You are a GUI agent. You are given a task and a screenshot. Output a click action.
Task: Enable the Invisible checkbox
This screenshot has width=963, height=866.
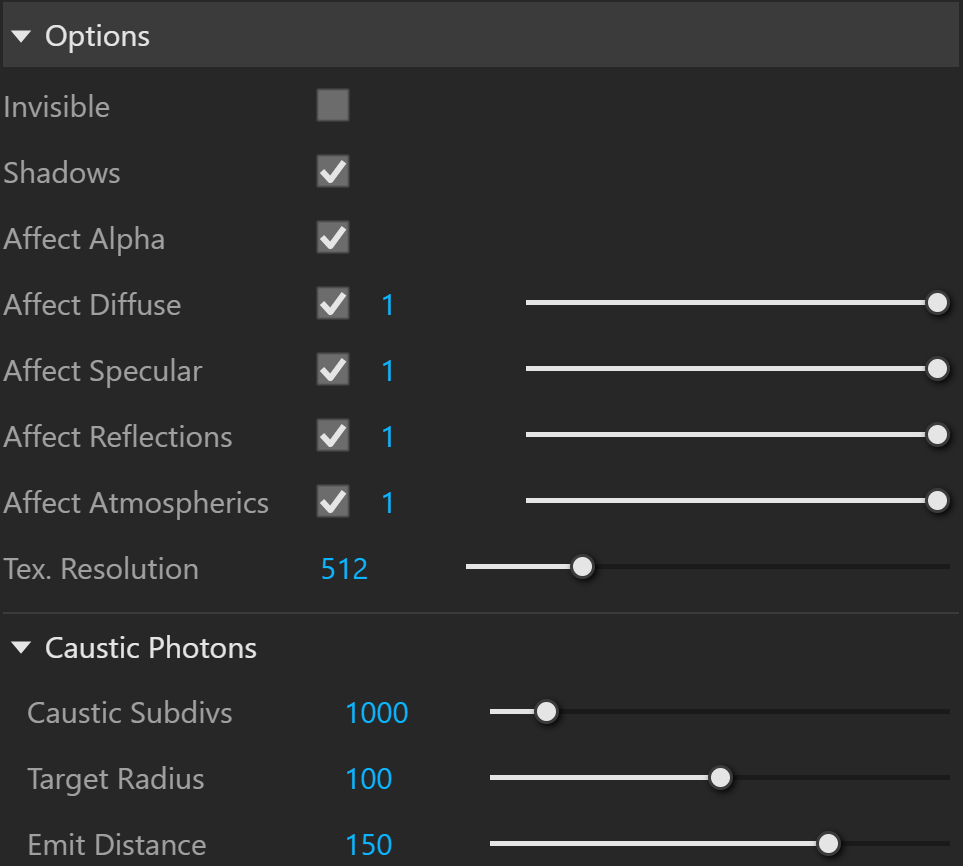click(x=333, y=105)
